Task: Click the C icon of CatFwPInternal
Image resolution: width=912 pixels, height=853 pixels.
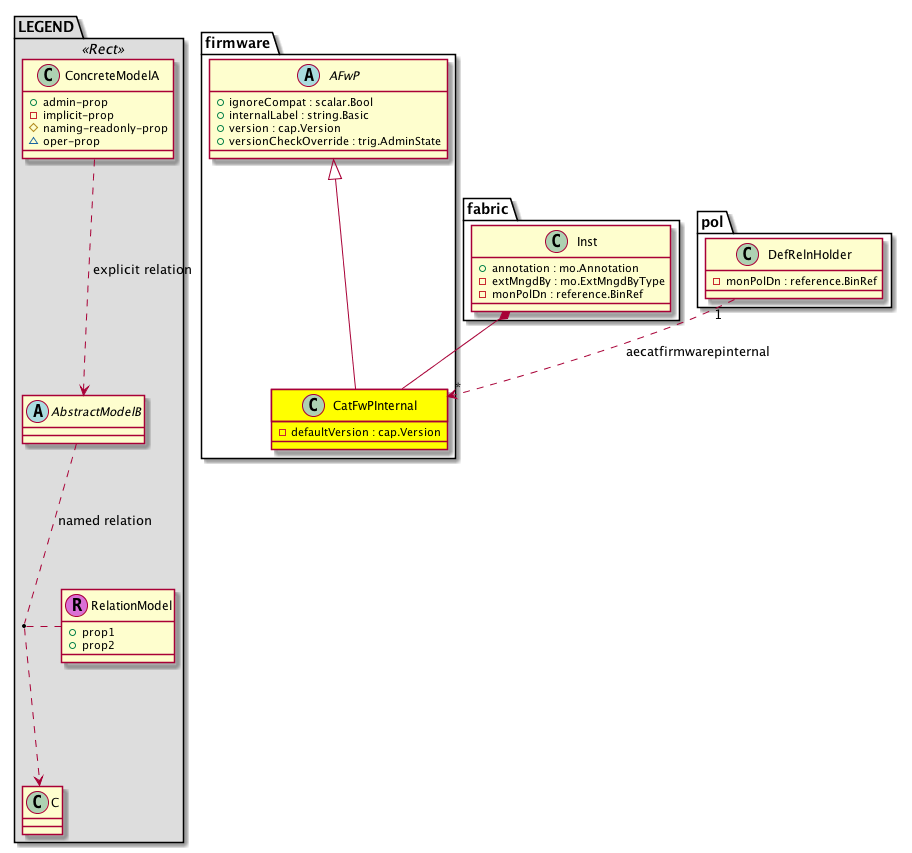Action: [x=312, y=405]
